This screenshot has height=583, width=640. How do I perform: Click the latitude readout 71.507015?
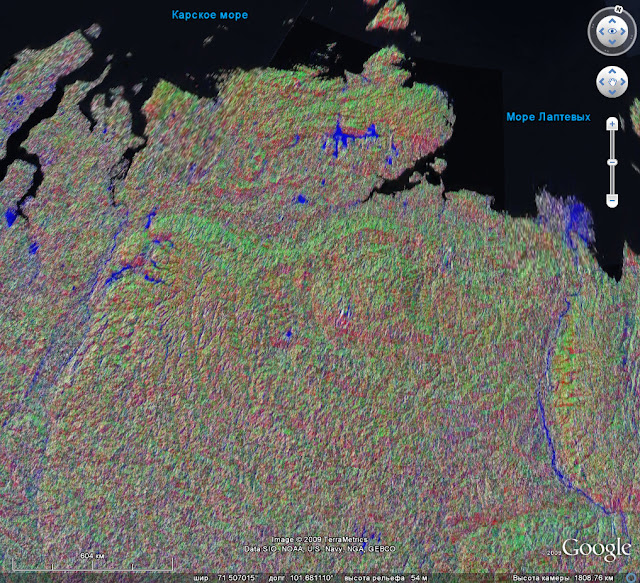click(x=237, y=578)
